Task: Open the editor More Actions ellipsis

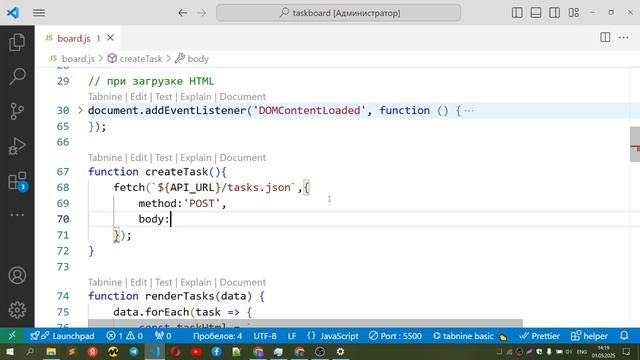Action: tap(624, 38)
